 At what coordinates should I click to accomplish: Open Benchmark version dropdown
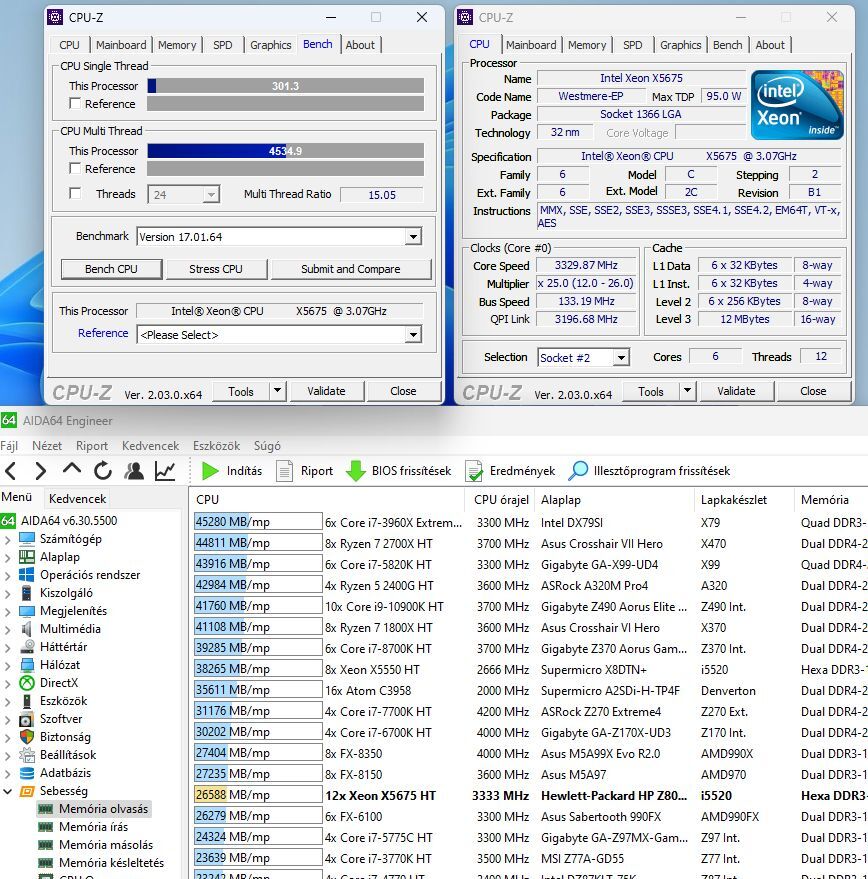(413, 237)
